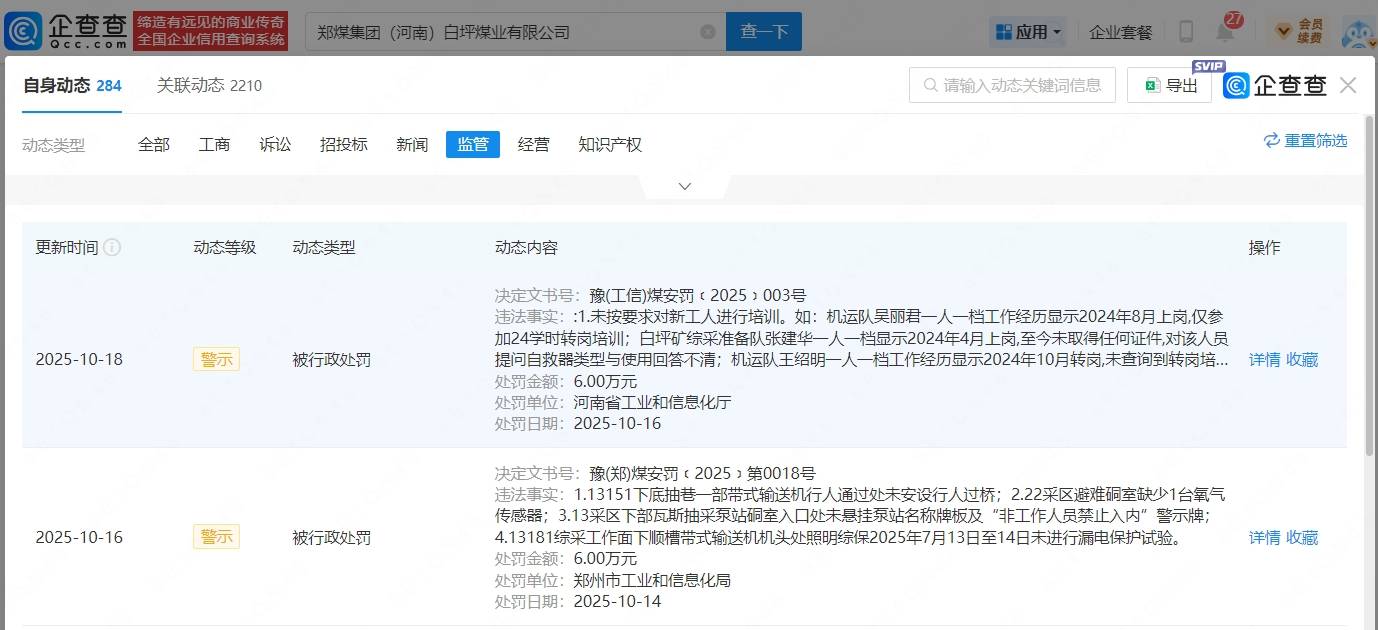Open the 应用 dropdown menu

coord(1026,31)
